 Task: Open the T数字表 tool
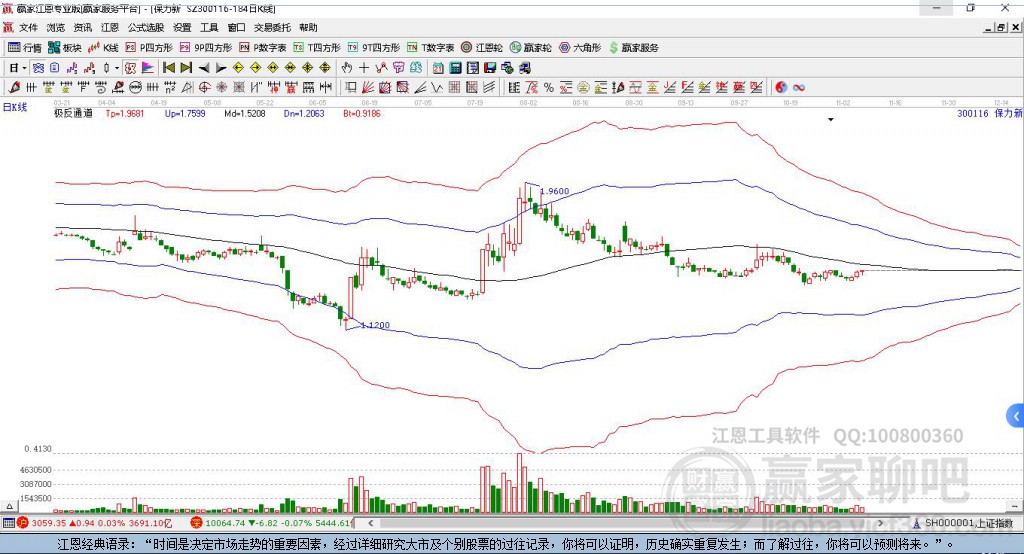point(430,48)
